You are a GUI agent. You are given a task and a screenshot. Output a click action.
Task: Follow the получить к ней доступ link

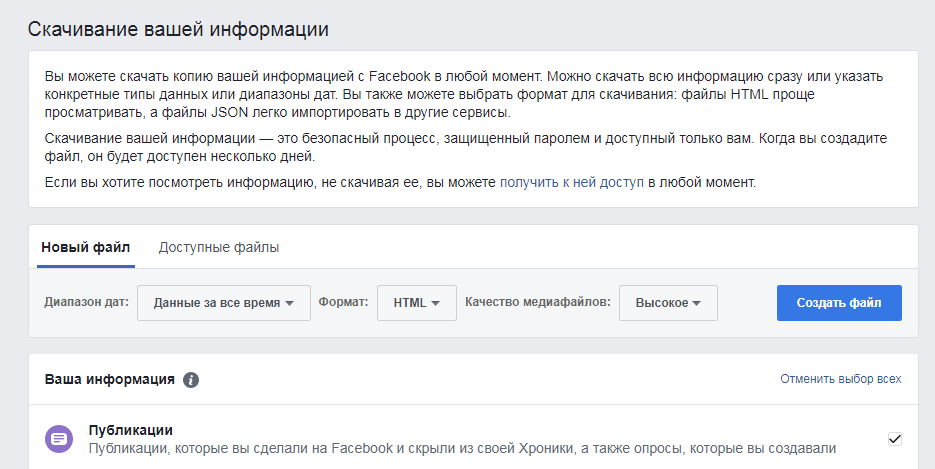click(x=572, y=182)
